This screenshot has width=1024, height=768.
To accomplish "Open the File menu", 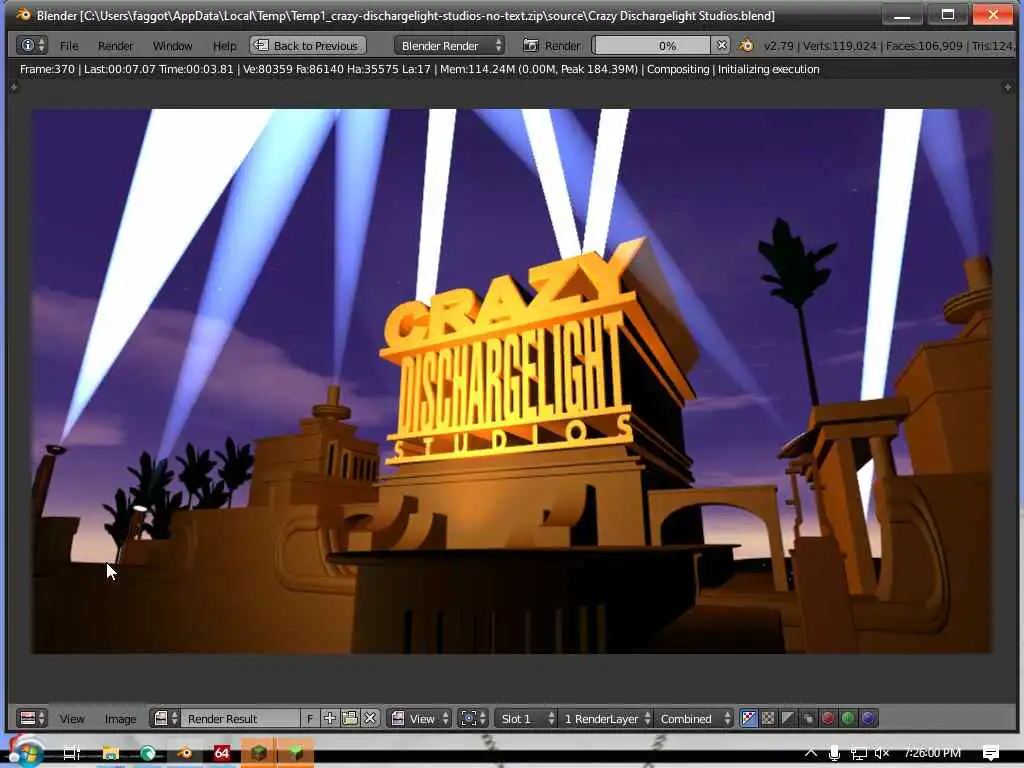I will [69, 46].
